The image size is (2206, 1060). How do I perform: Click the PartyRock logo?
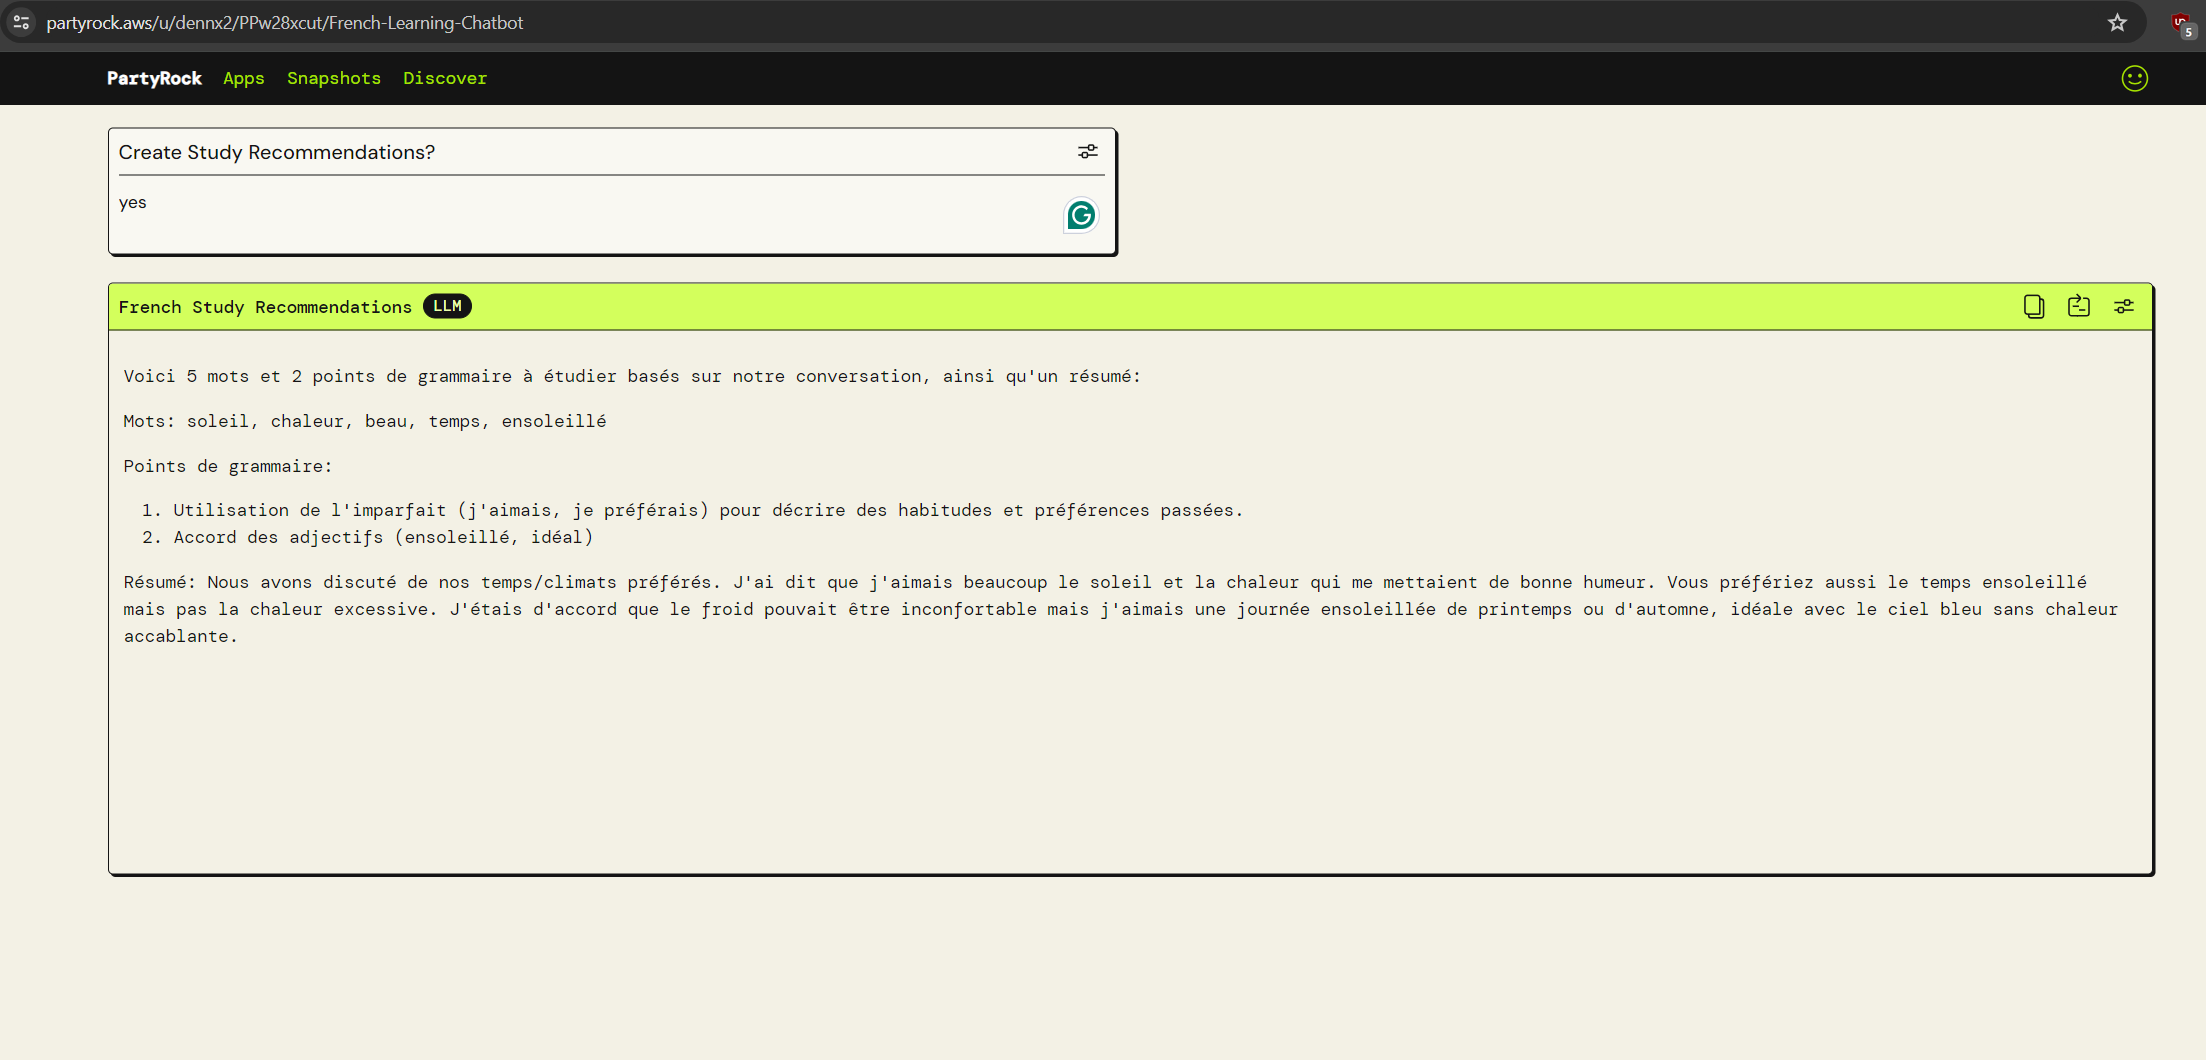154,78
